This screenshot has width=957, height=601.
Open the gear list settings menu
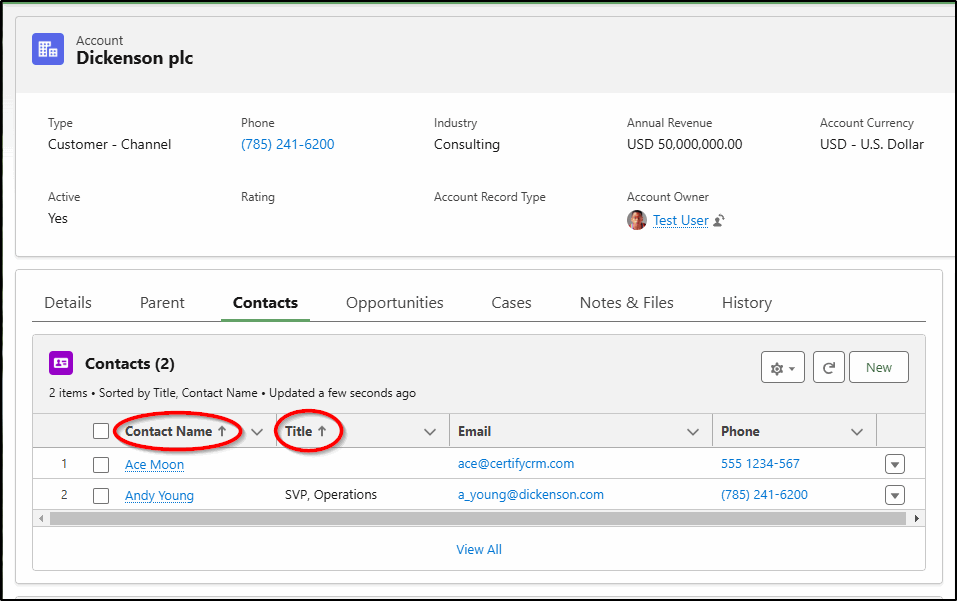(x=782, y=367)
